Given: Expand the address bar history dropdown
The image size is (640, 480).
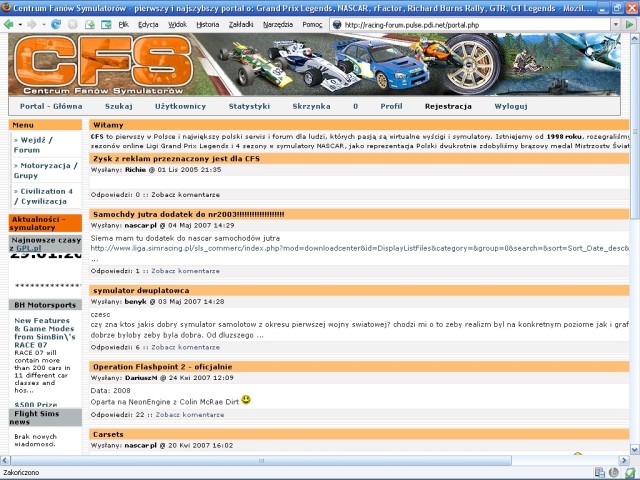Looking at the screenshot, I should 616,25.
